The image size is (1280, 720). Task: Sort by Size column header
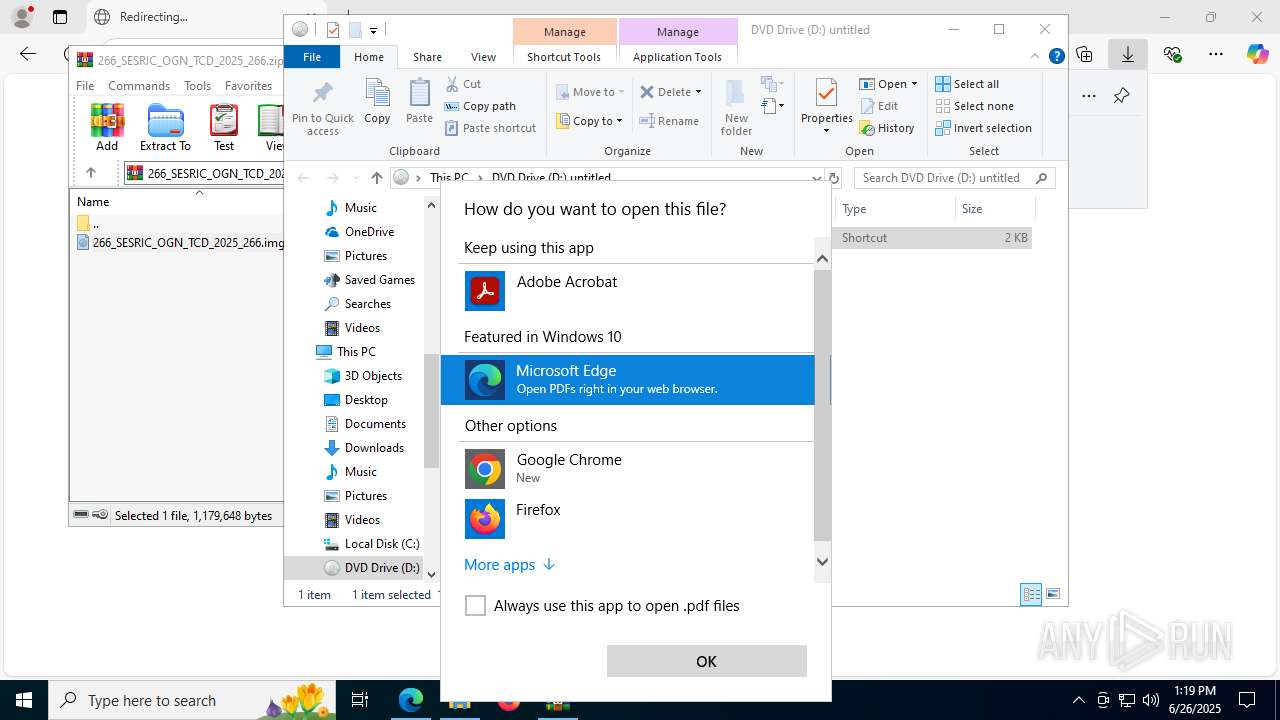994,209
